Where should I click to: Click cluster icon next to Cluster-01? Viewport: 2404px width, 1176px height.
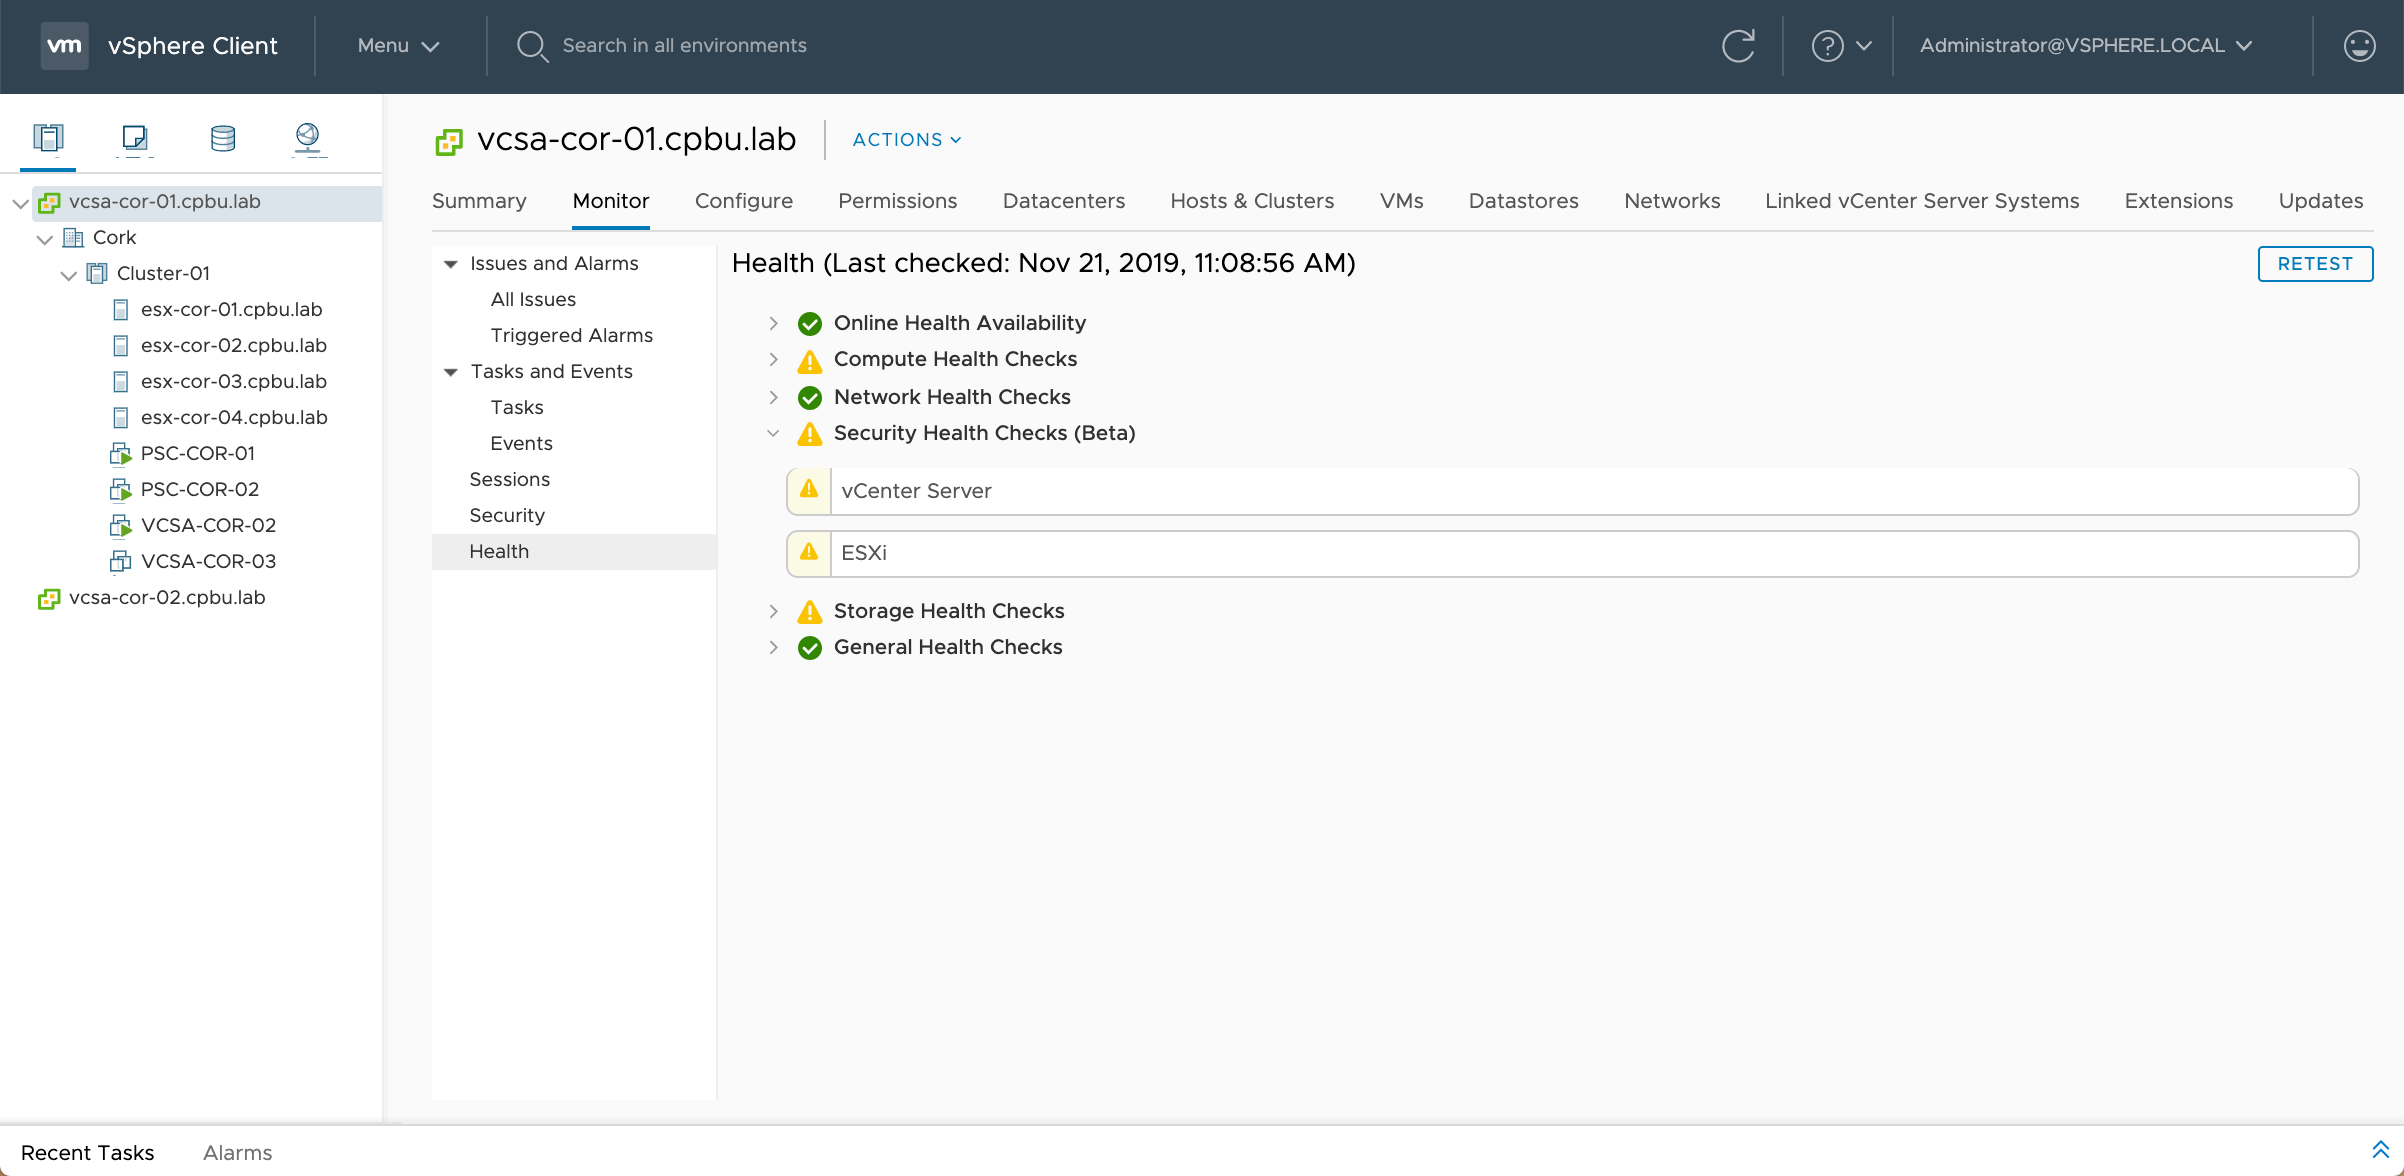pyautogui.click(x=97, y=274)
